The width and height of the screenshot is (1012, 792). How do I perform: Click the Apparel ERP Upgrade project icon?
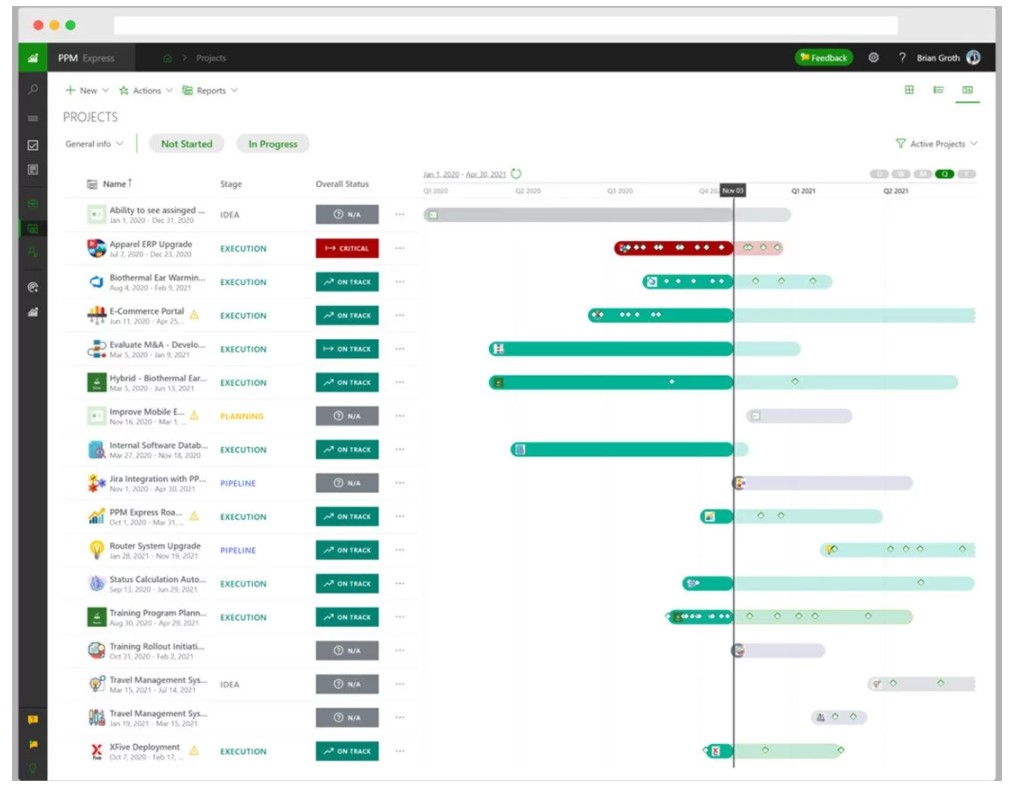97,248
